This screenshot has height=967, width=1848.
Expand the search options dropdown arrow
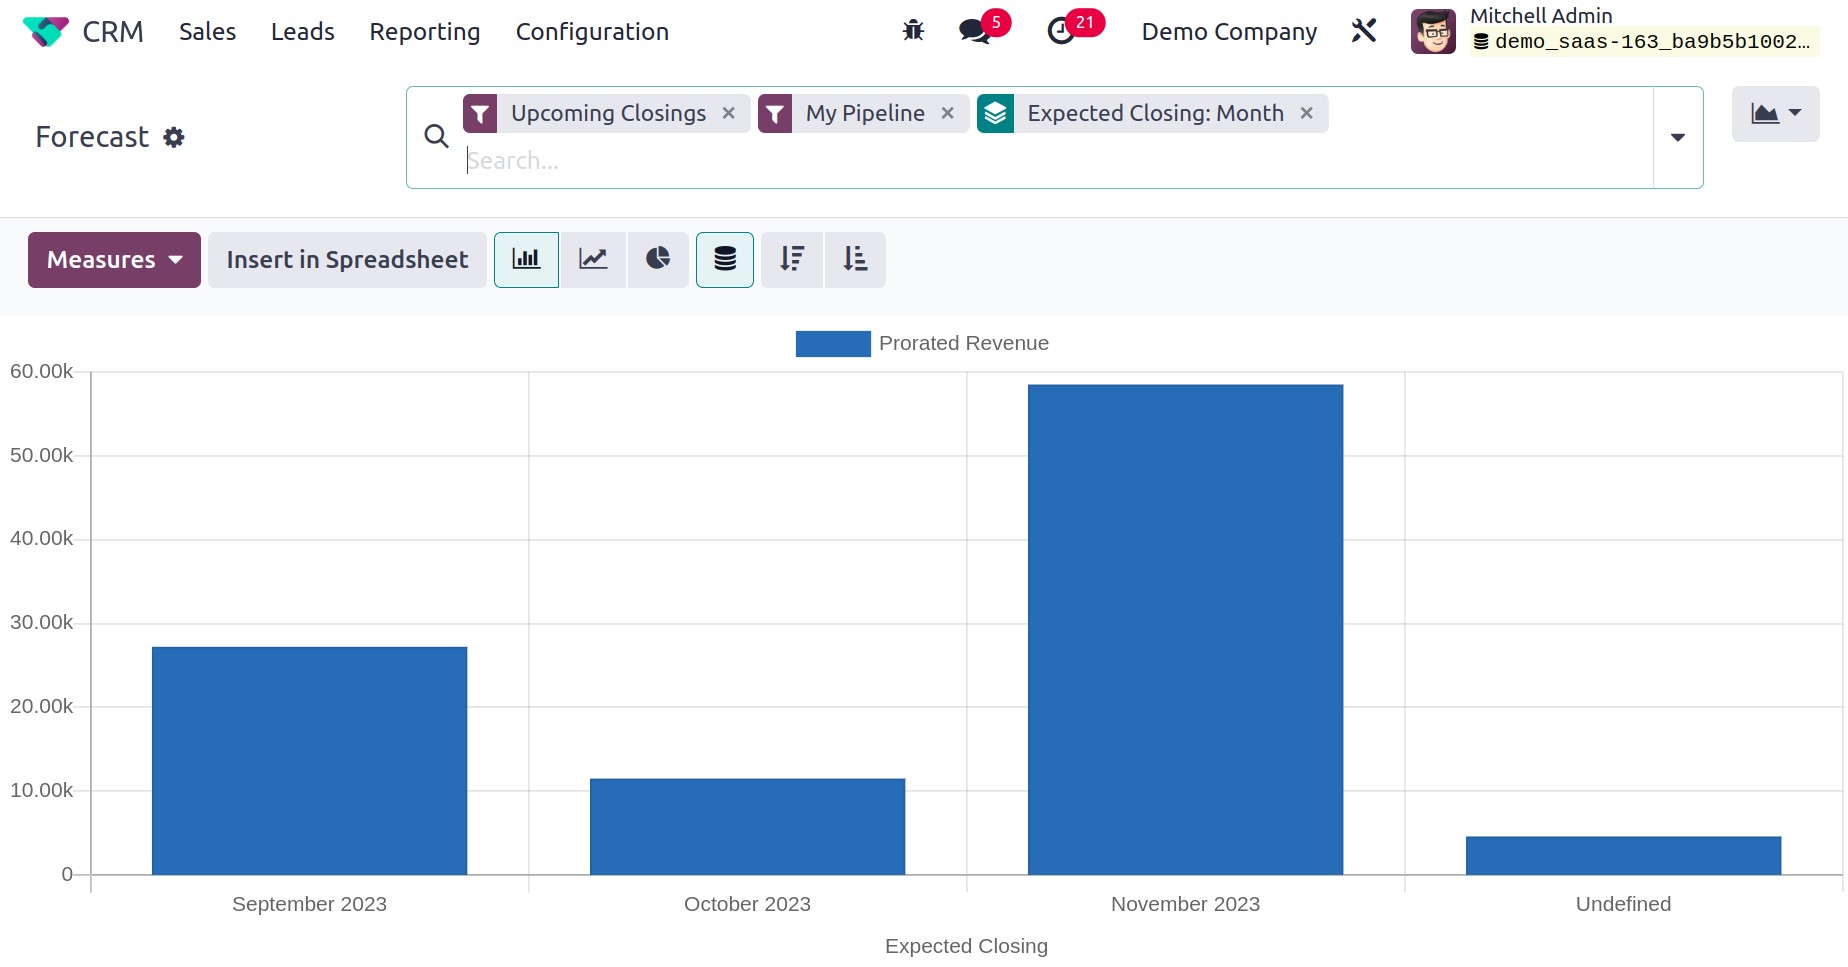click(1678, 137)
